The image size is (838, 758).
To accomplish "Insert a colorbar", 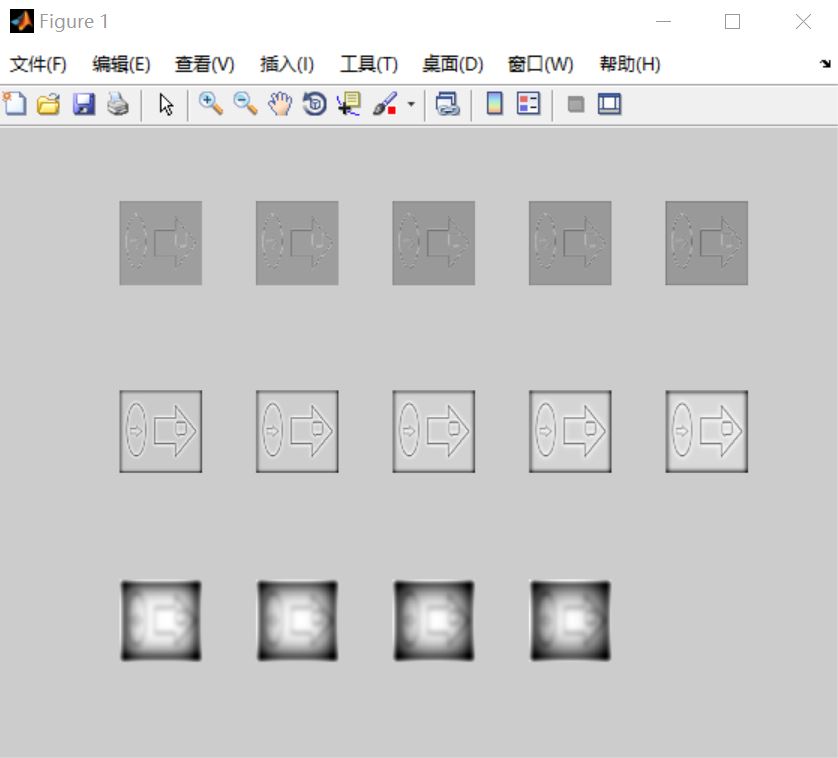I will [x=494, y=104].
